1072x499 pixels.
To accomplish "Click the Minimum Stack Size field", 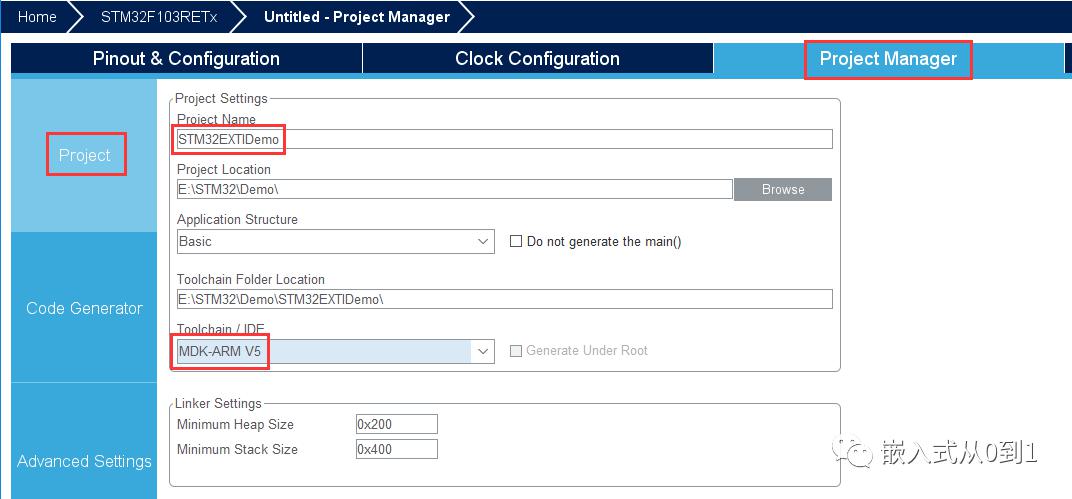I will (397, 449).
